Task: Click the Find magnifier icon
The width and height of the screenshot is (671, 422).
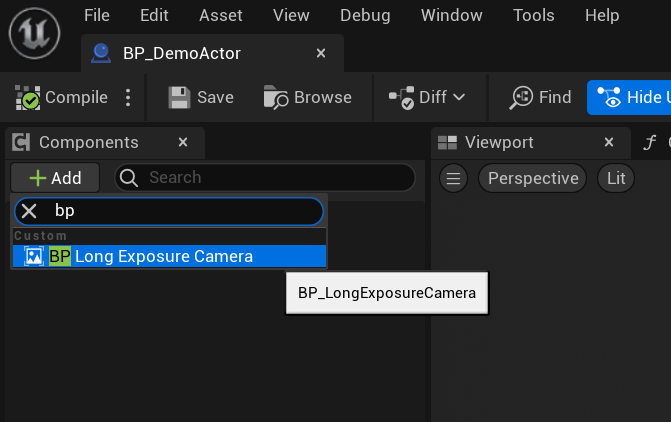Action: coord(521,98)
